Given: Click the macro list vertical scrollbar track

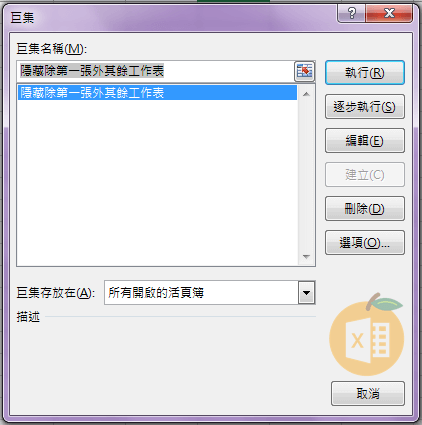Looking at the screenshot, I should 306,176.
